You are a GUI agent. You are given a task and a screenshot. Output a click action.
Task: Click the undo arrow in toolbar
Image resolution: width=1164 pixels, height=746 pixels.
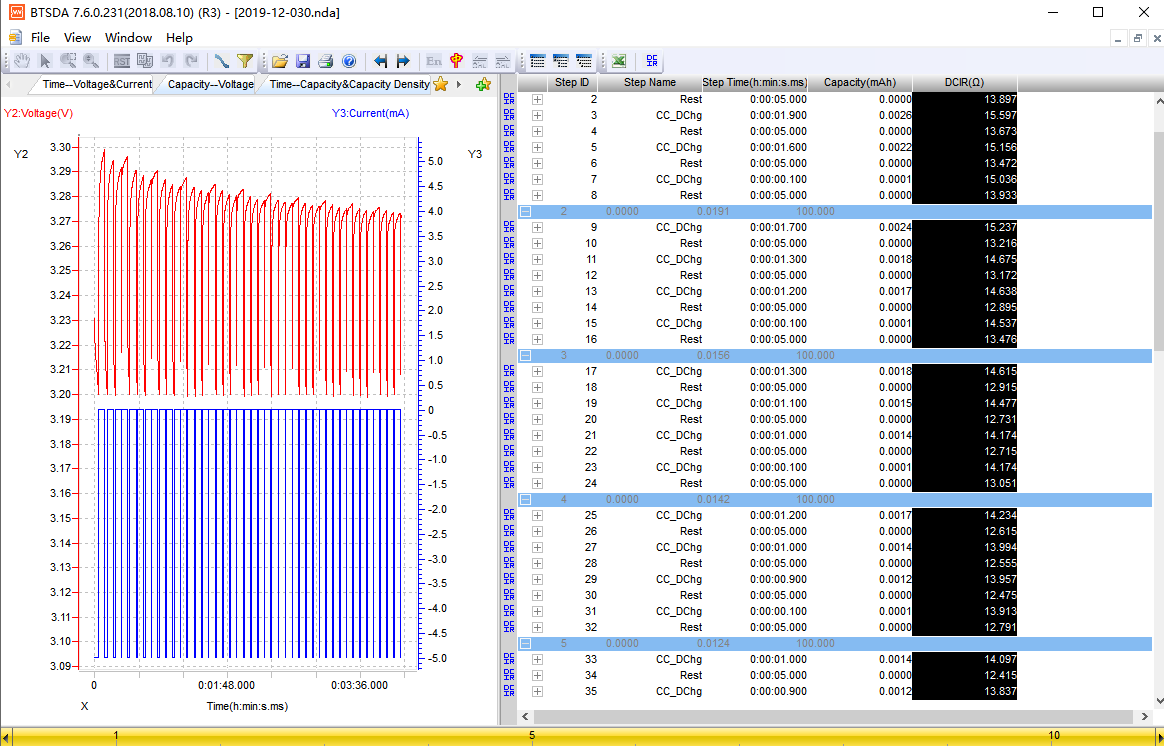(x=168, y=61)
